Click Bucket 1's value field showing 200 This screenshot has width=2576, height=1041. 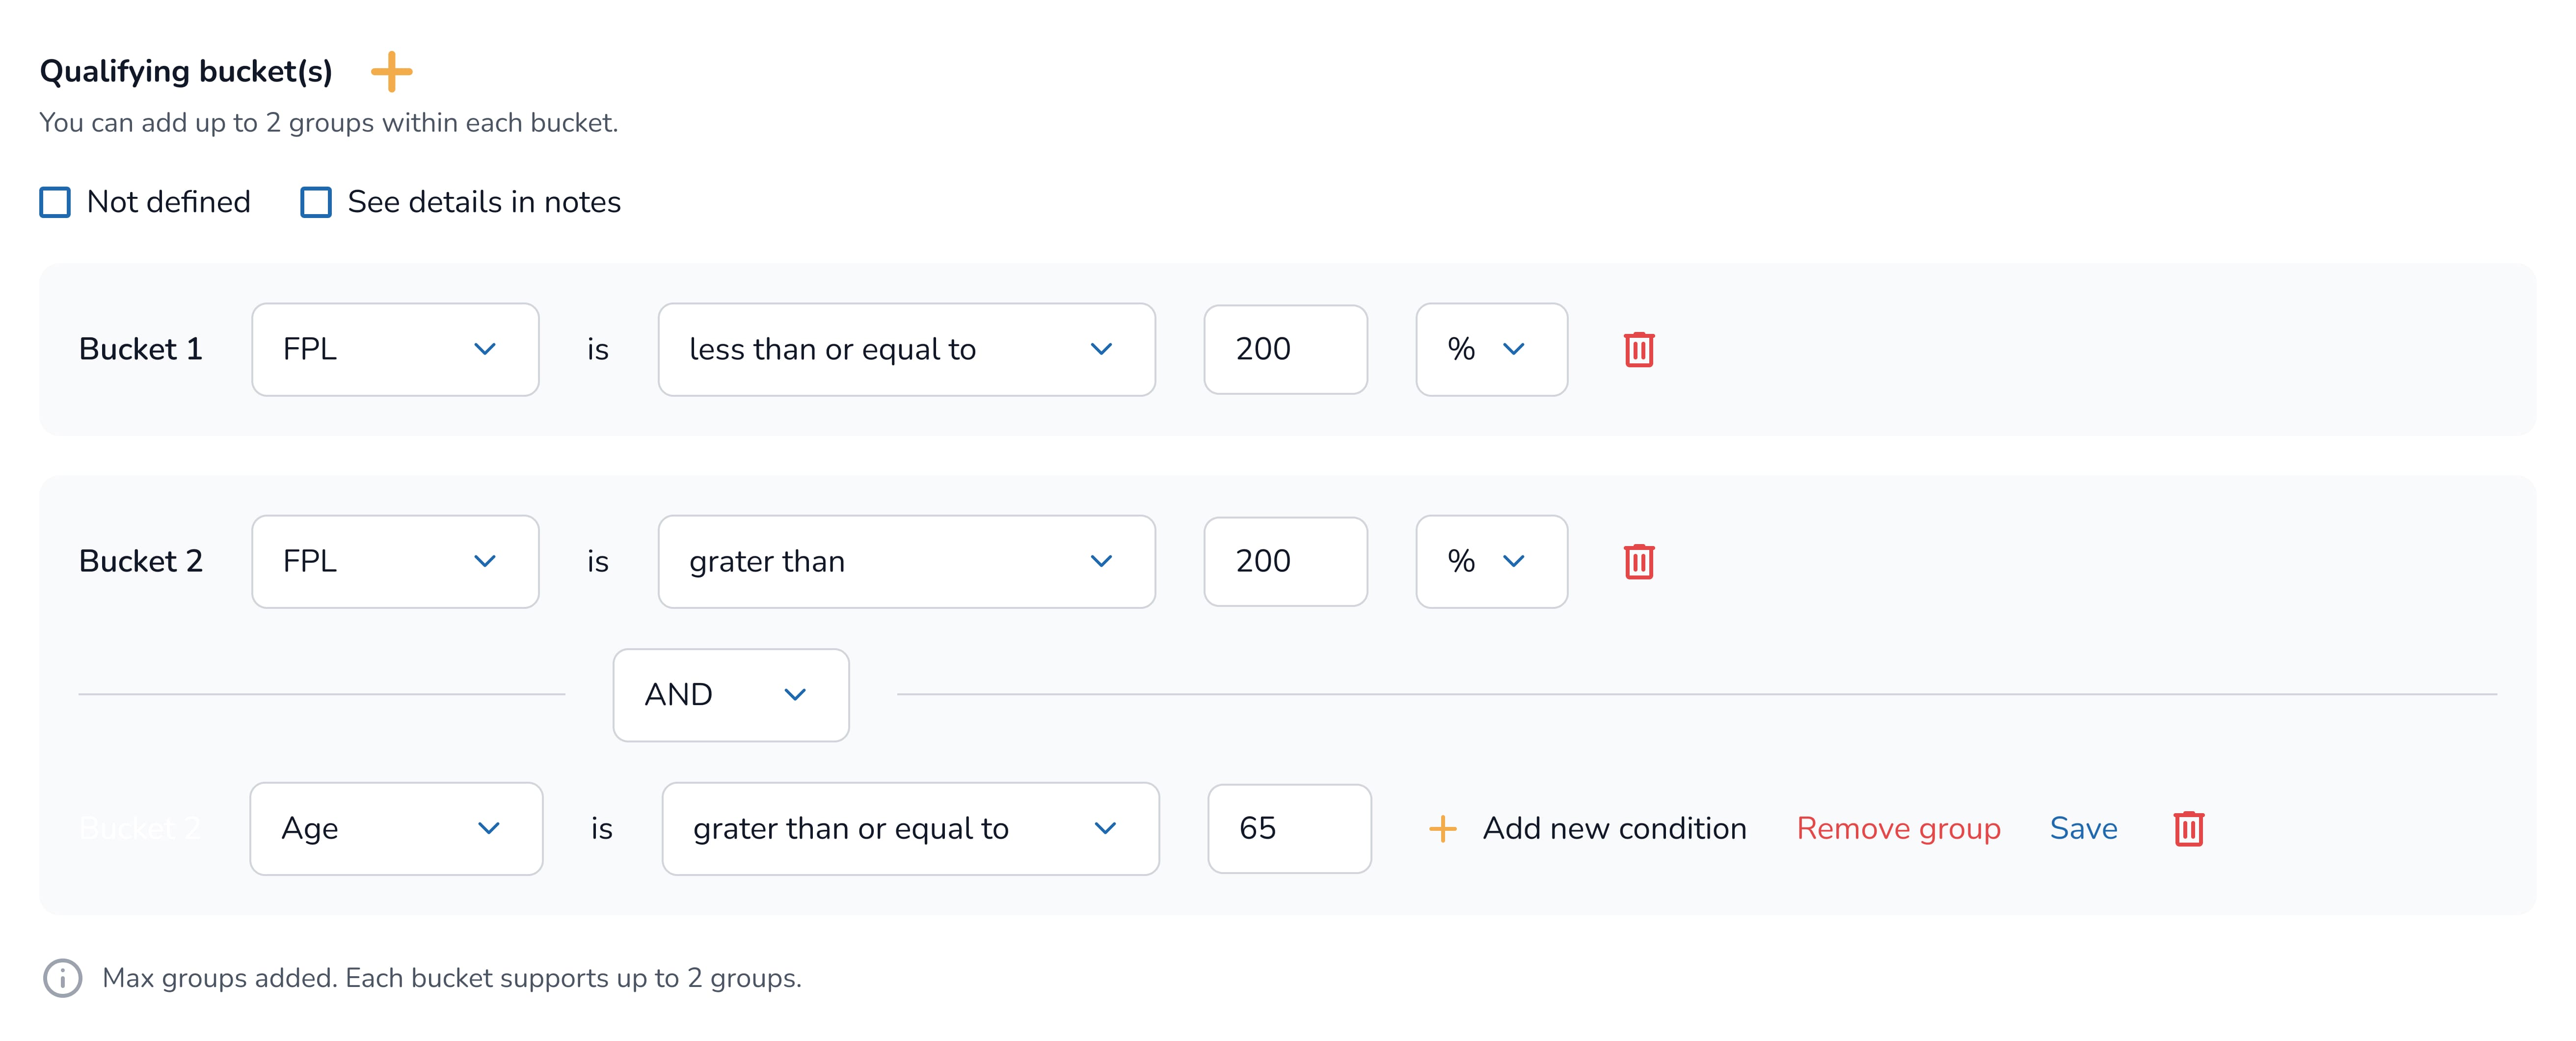(x=1285, y=349)
